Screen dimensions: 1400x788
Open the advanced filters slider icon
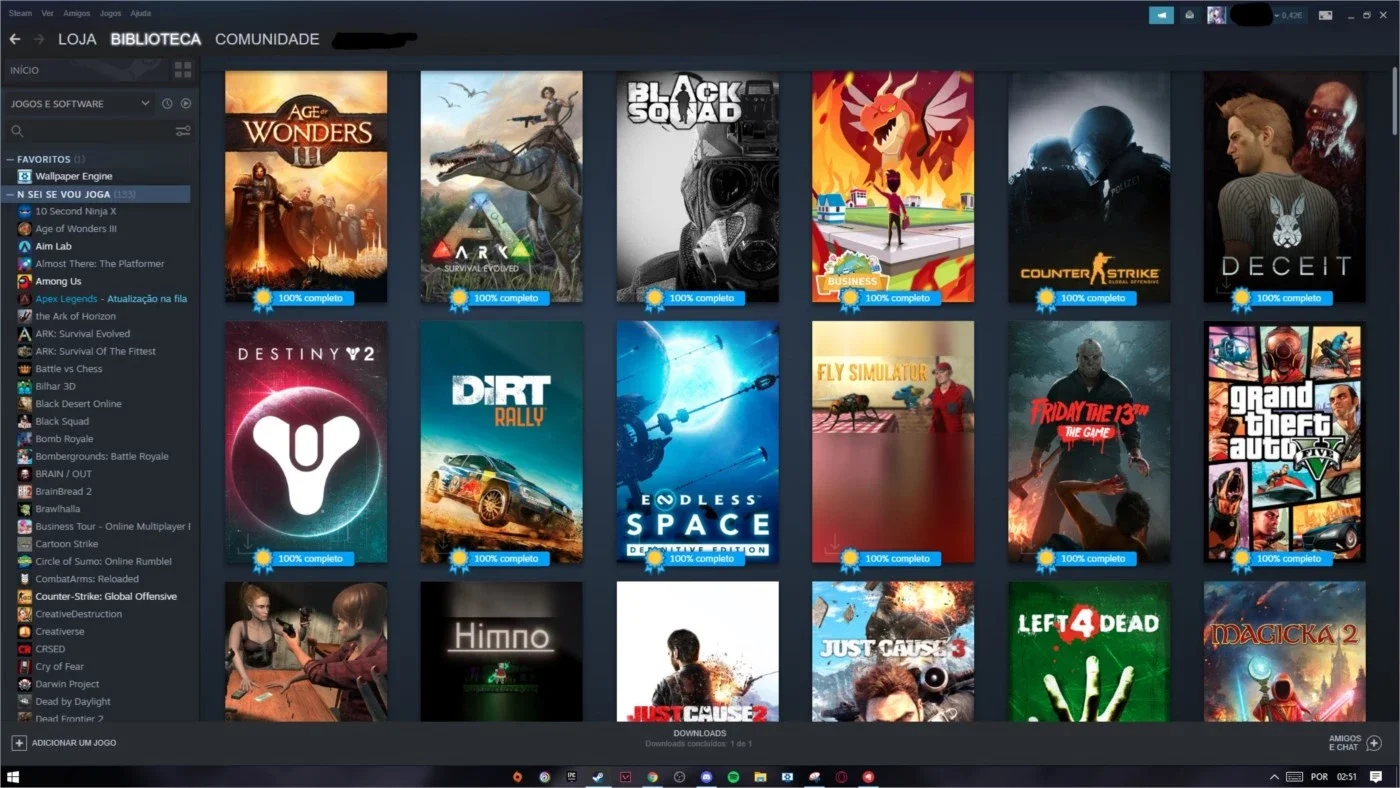click(x=183, y=131)
